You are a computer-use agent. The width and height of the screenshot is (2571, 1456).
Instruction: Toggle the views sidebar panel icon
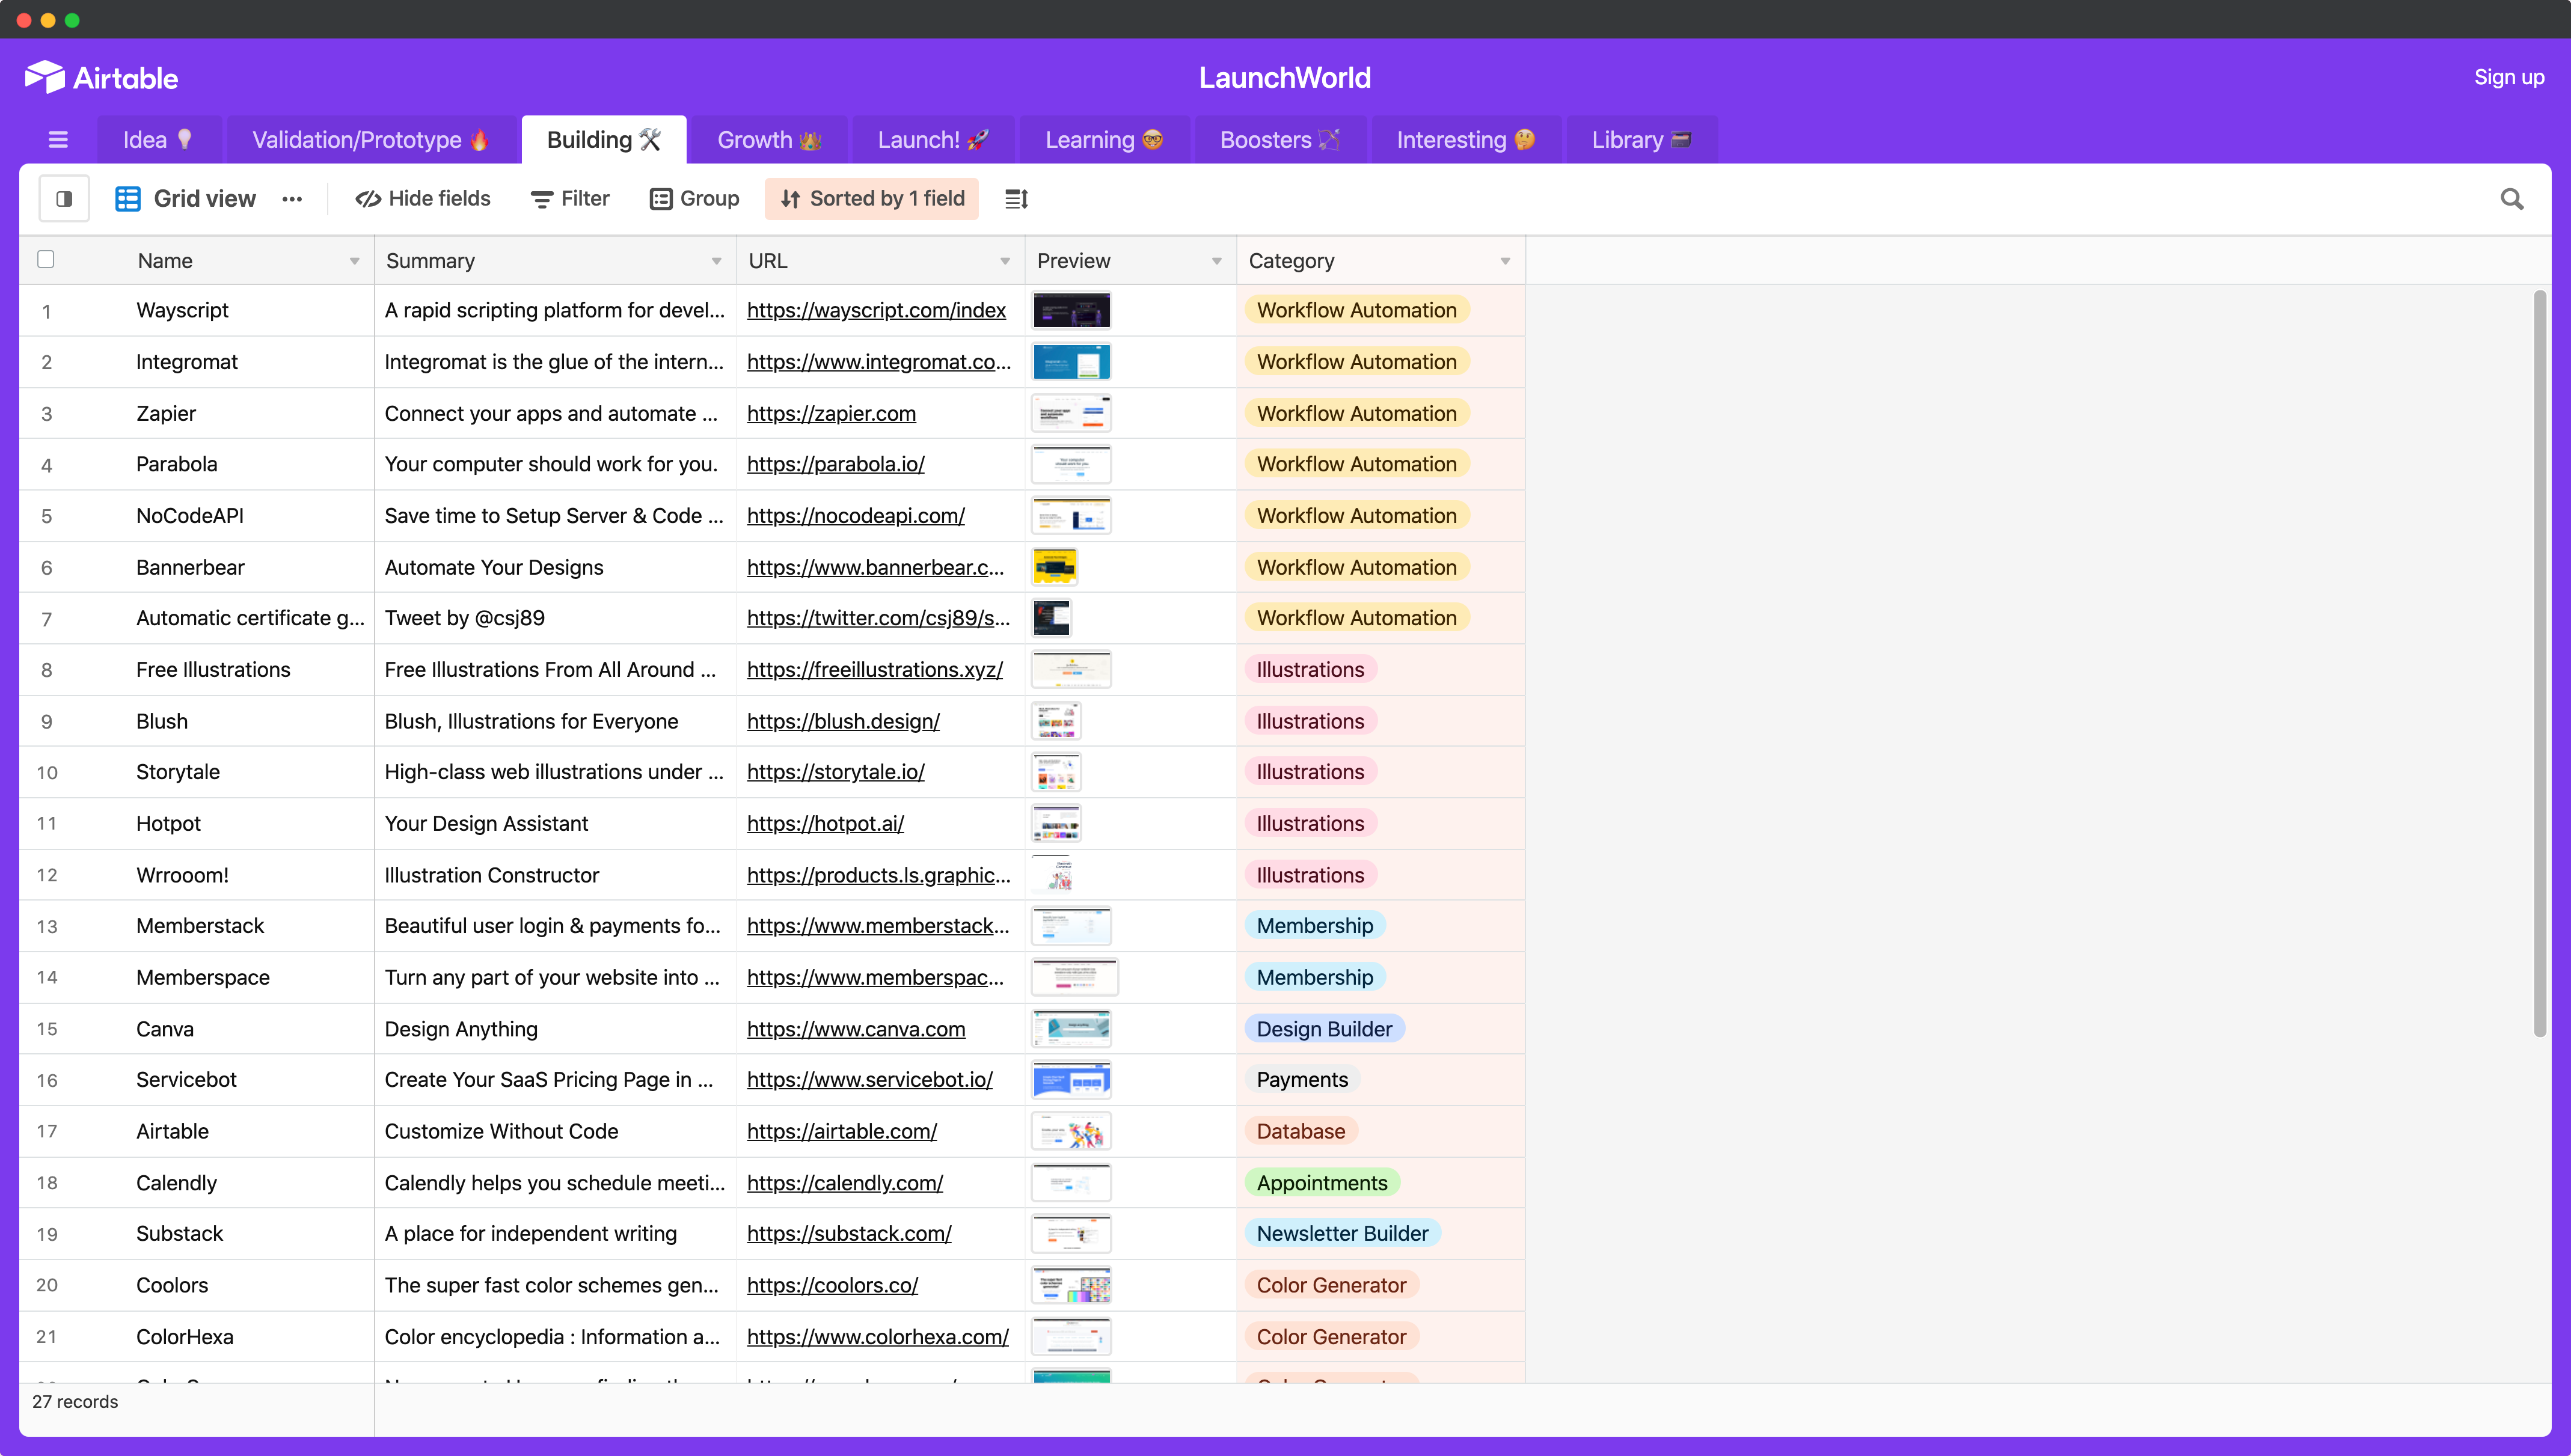(x=64, y=199)
